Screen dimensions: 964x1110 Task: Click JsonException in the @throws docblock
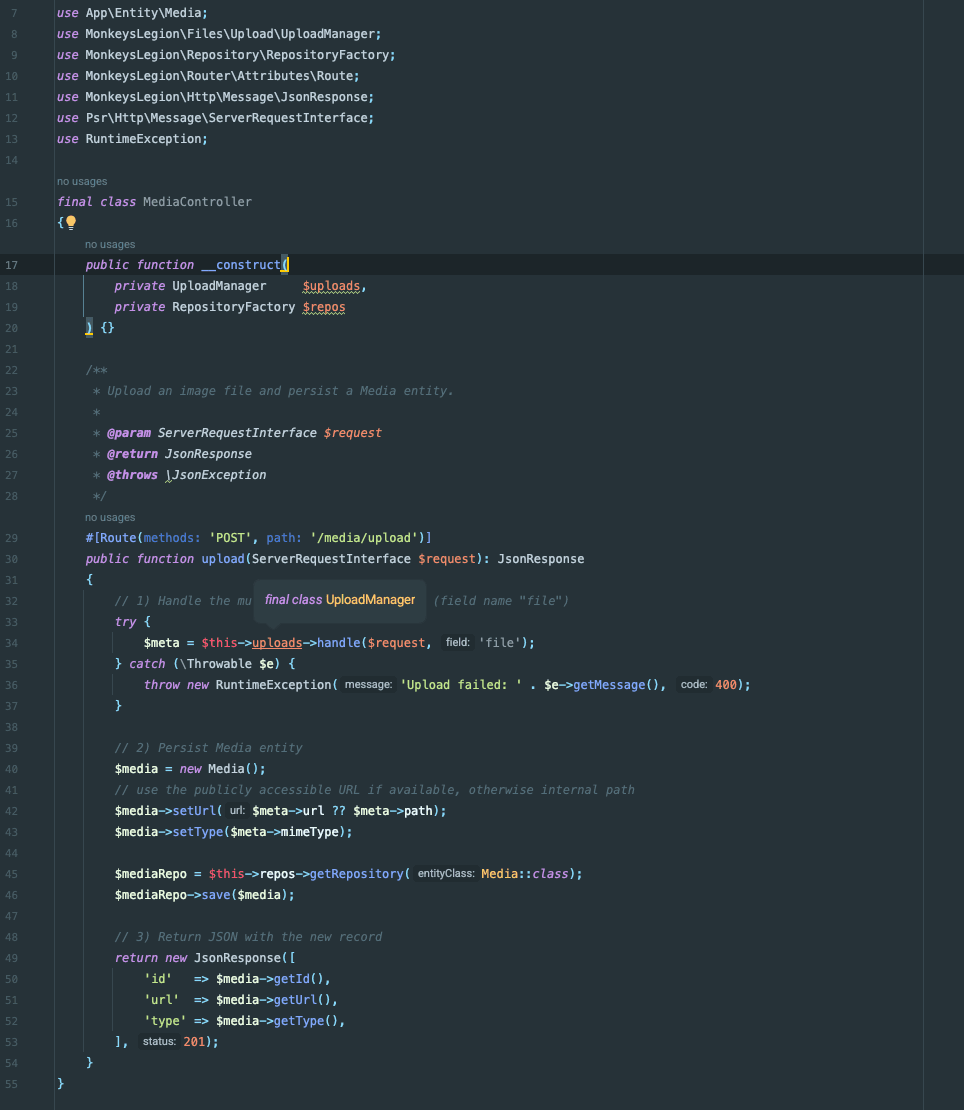[219, 475]
